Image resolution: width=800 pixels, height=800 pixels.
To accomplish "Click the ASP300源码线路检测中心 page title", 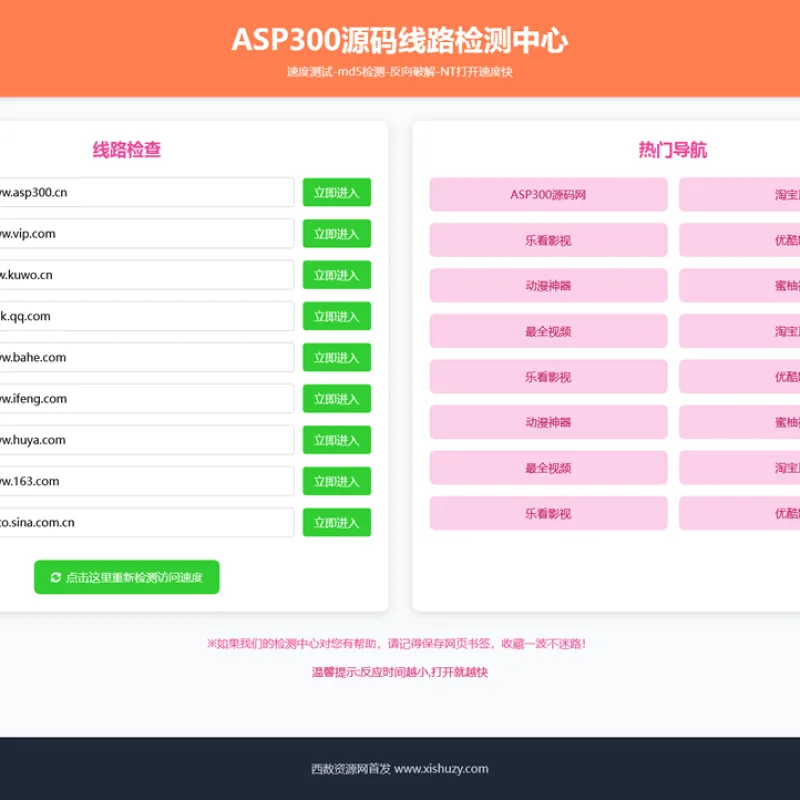I will coord(400,40).
